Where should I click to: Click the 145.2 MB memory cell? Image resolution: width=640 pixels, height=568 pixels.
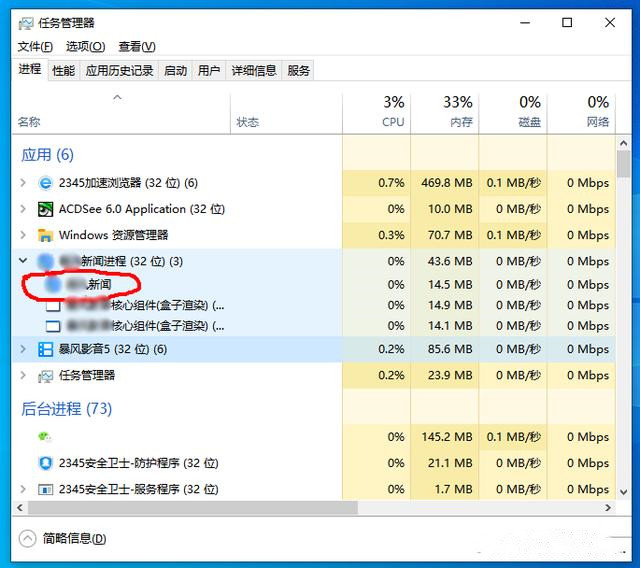point(447,437)
